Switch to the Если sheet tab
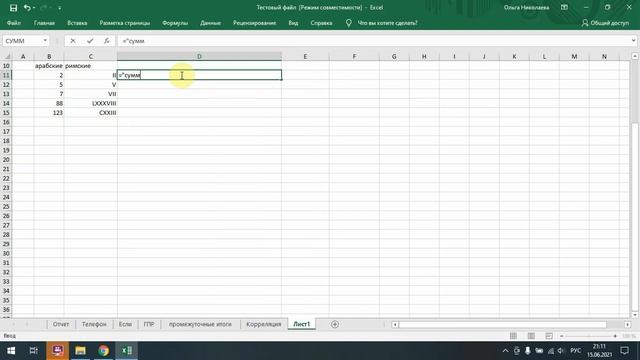 125,324
